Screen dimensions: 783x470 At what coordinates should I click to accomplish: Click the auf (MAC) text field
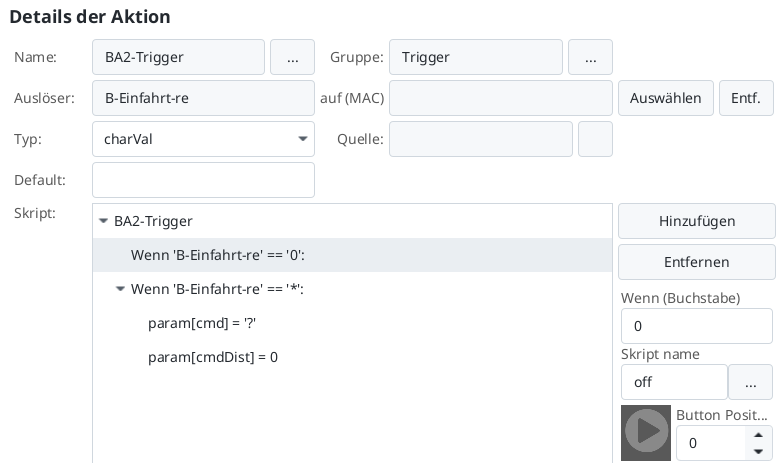(x=500, y=99)
